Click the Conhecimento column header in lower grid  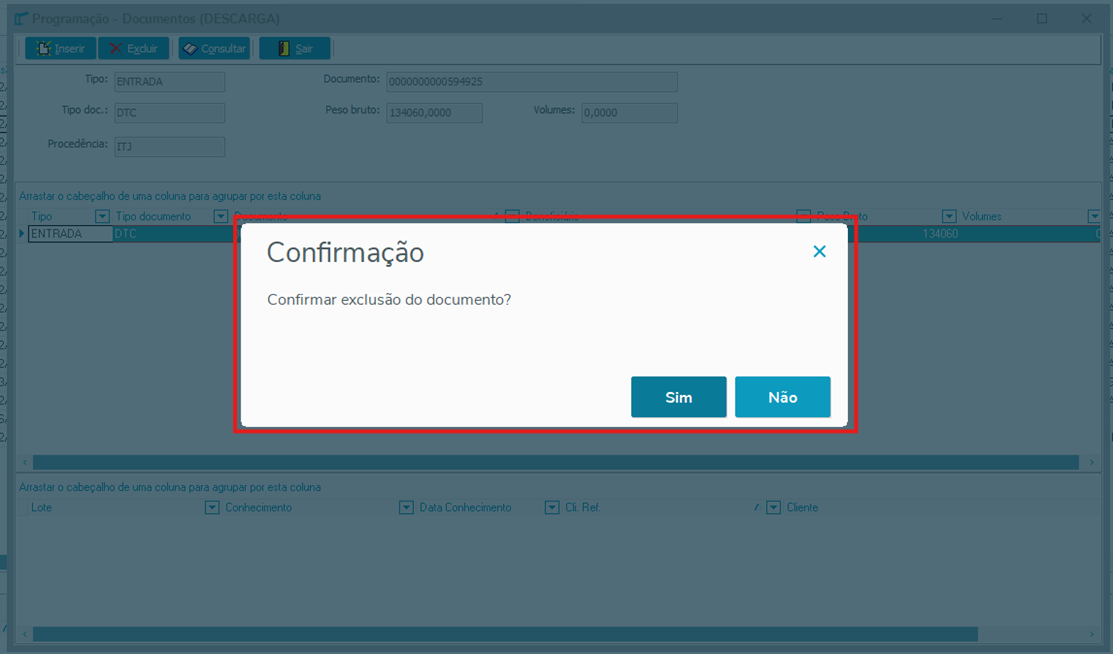pos(258,507)
